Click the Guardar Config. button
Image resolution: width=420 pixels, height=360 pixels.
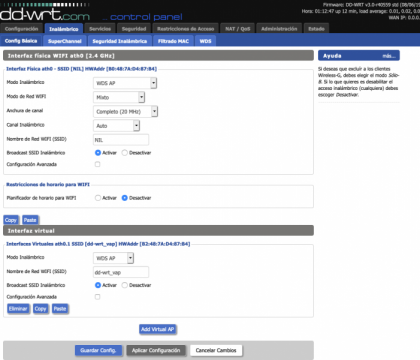point(98,350)
